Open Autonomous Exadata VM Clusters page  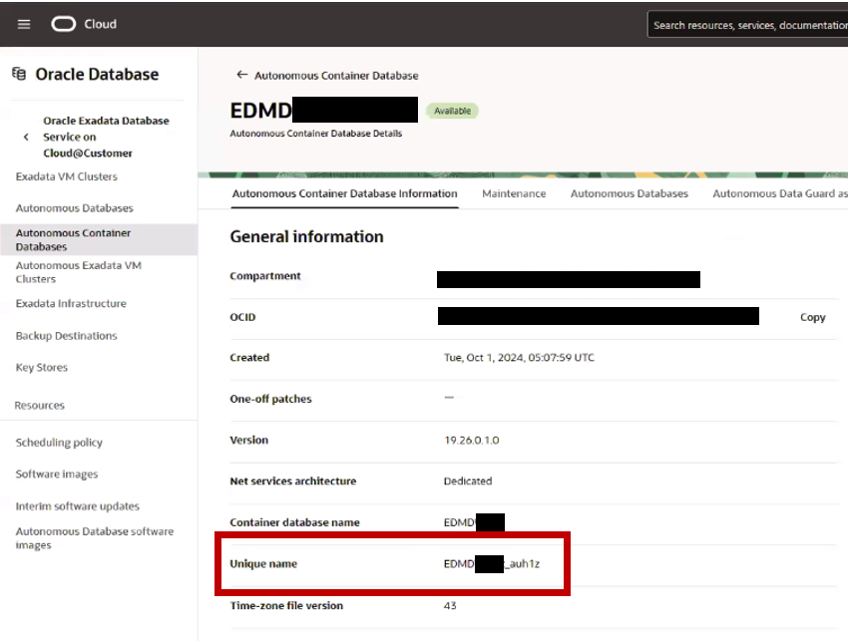click(x=78, y=272)
